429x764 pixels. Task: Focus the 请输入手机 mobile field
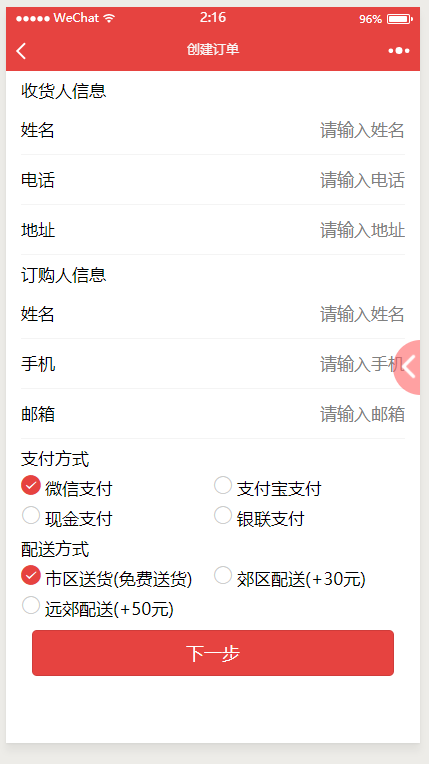tap(362, 364)
